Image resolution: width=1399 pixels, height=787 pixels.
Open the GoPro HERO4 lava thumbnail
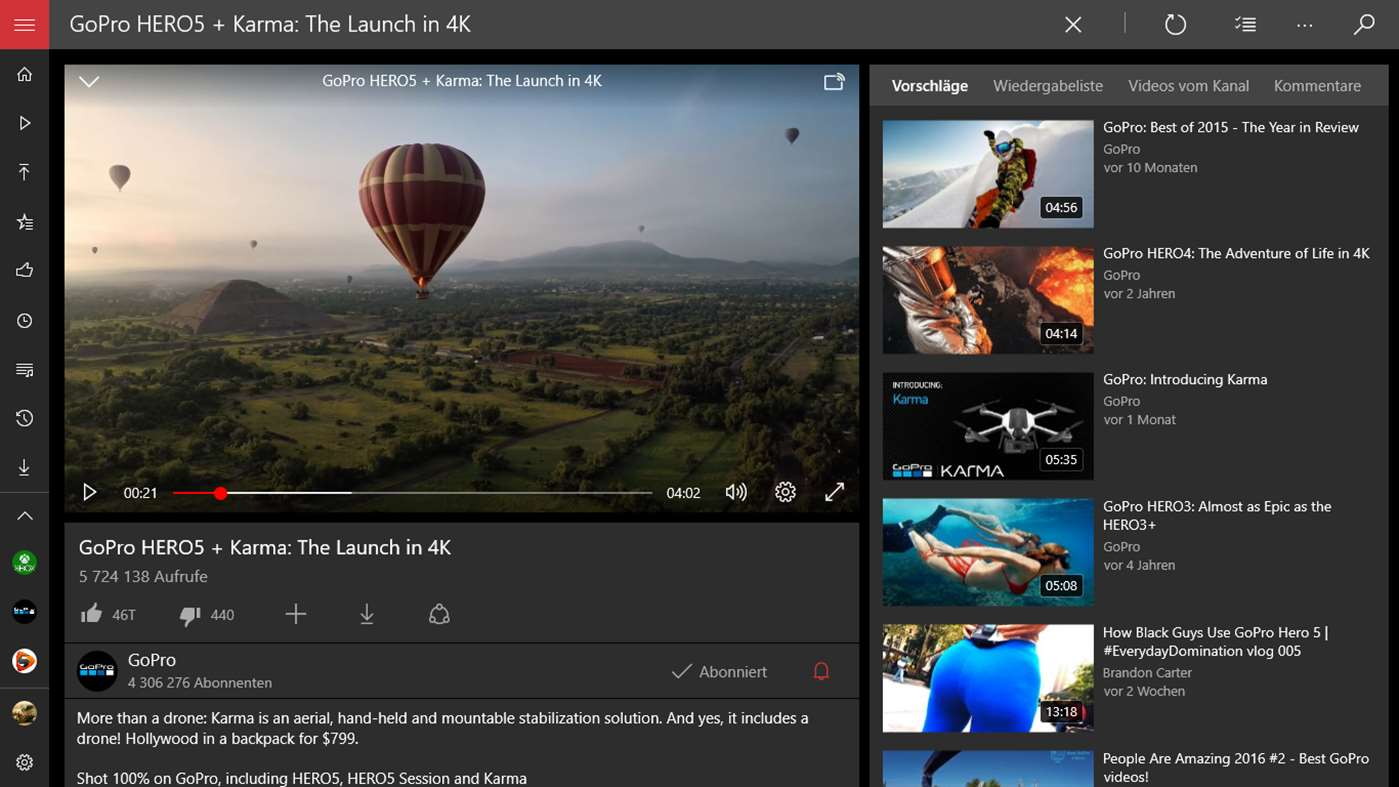click(988, 300)
